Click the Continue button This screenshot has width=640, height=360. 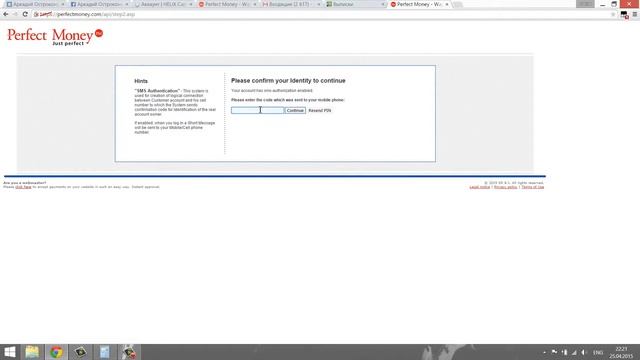click(295, 110)
